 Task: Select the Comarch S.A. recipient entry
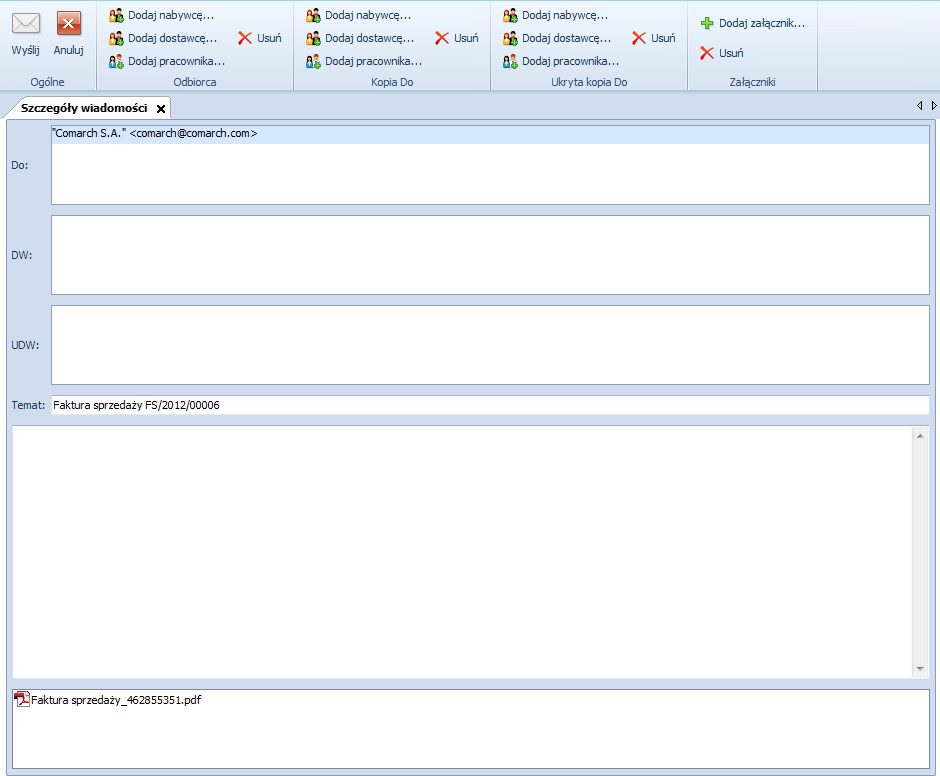click(x=490, y=134)
